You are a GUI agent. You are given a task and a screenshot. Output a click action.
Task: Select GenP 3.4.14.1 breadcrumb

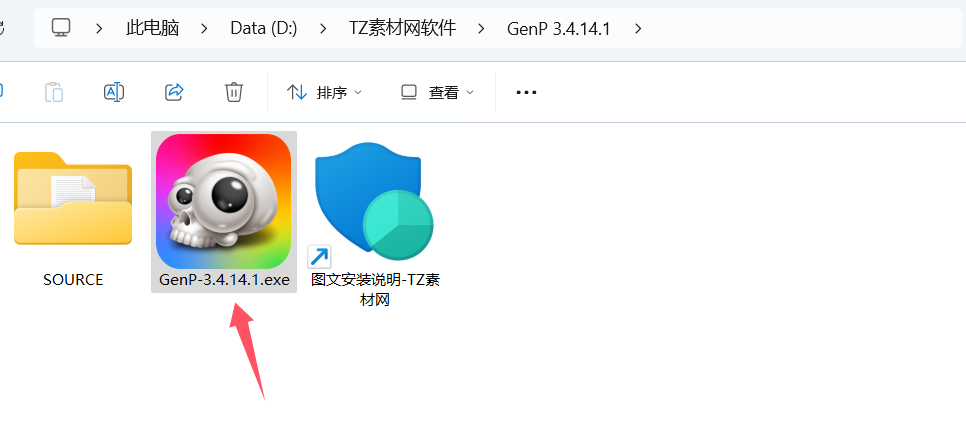point(559,28)
